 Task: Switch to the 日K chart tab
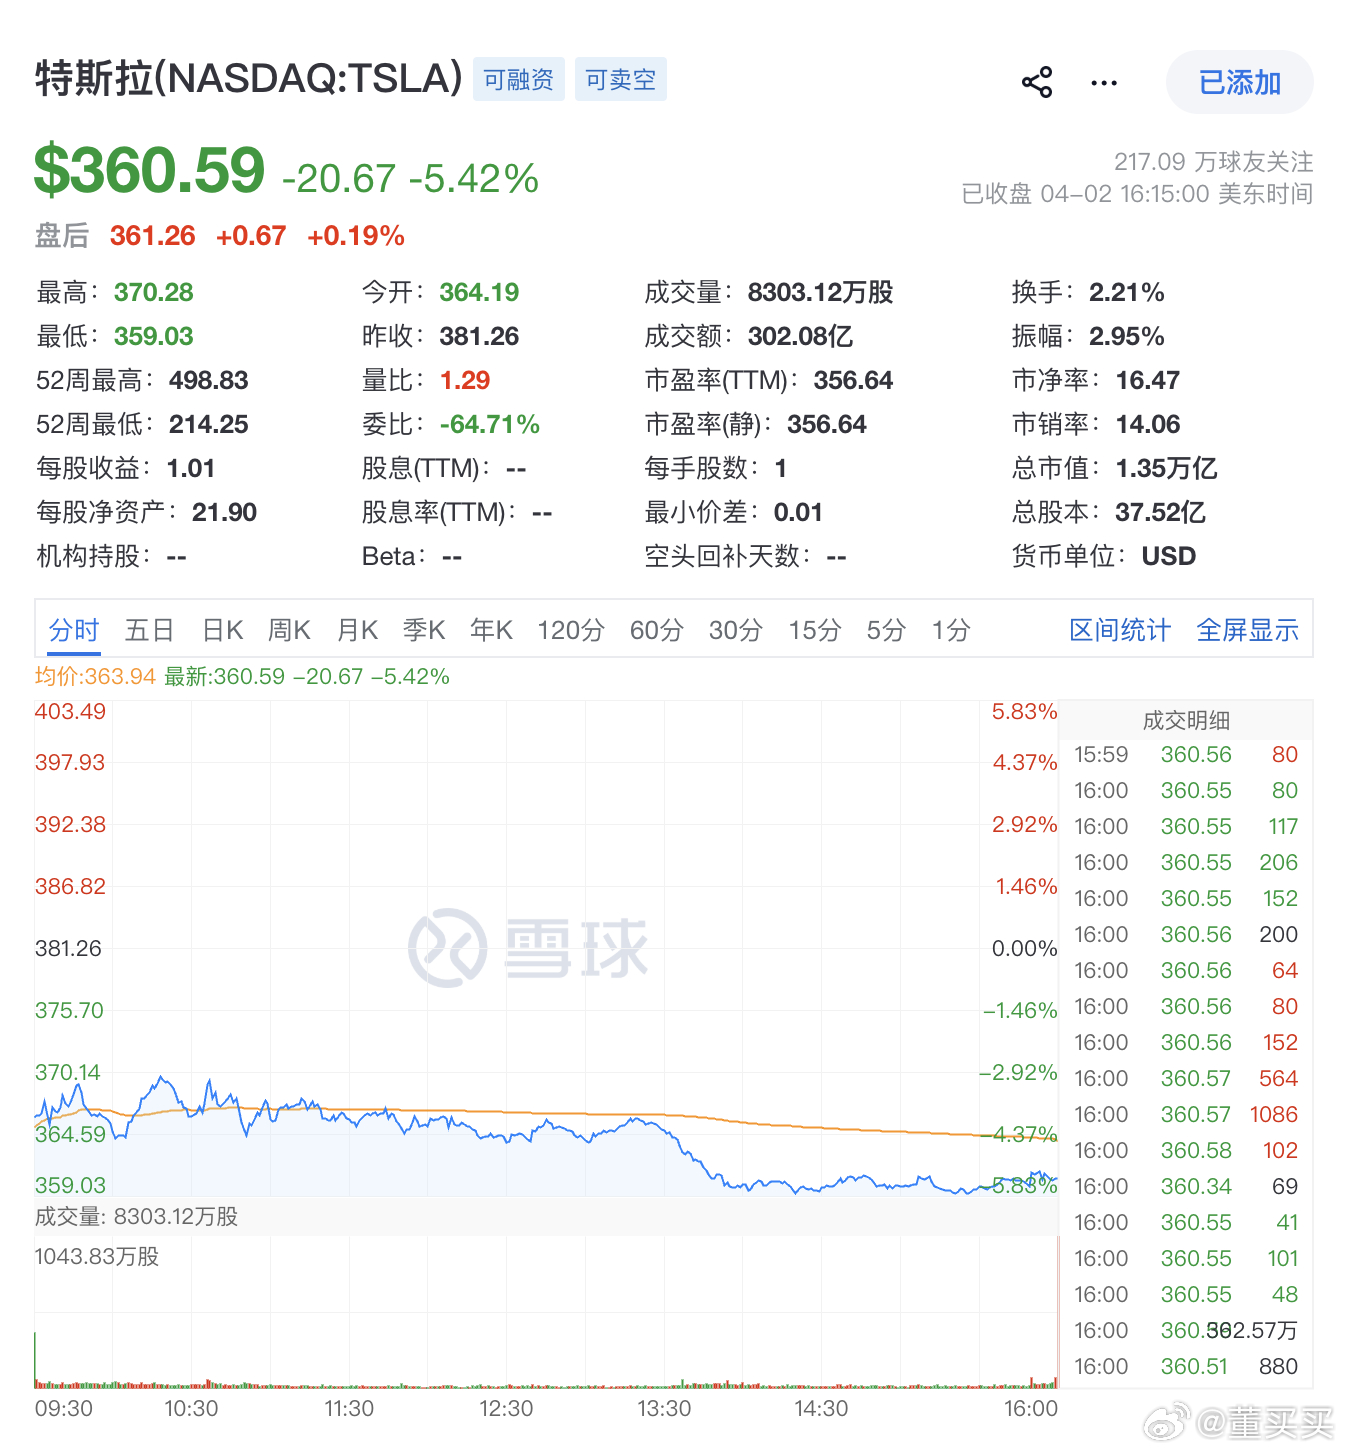pyautogui.click(x=222, y=630)
